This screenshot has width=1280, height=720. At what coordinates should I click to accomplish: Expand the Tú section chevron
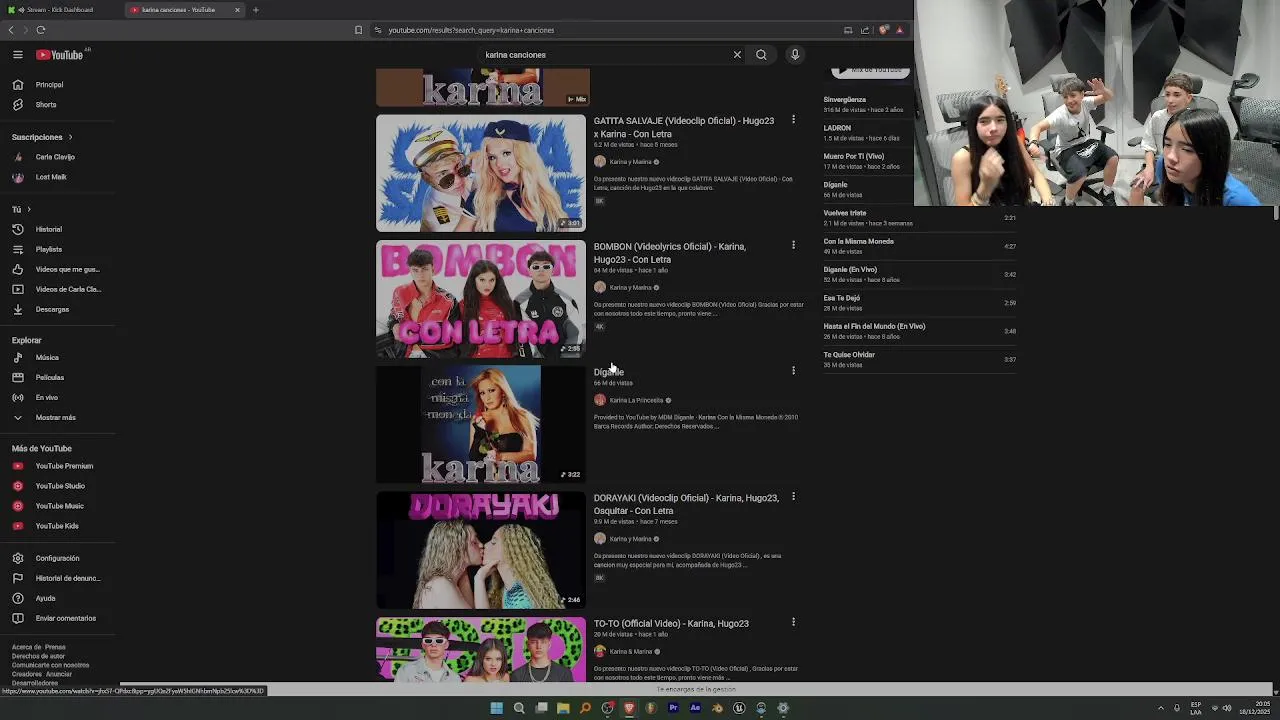(29, 209)
